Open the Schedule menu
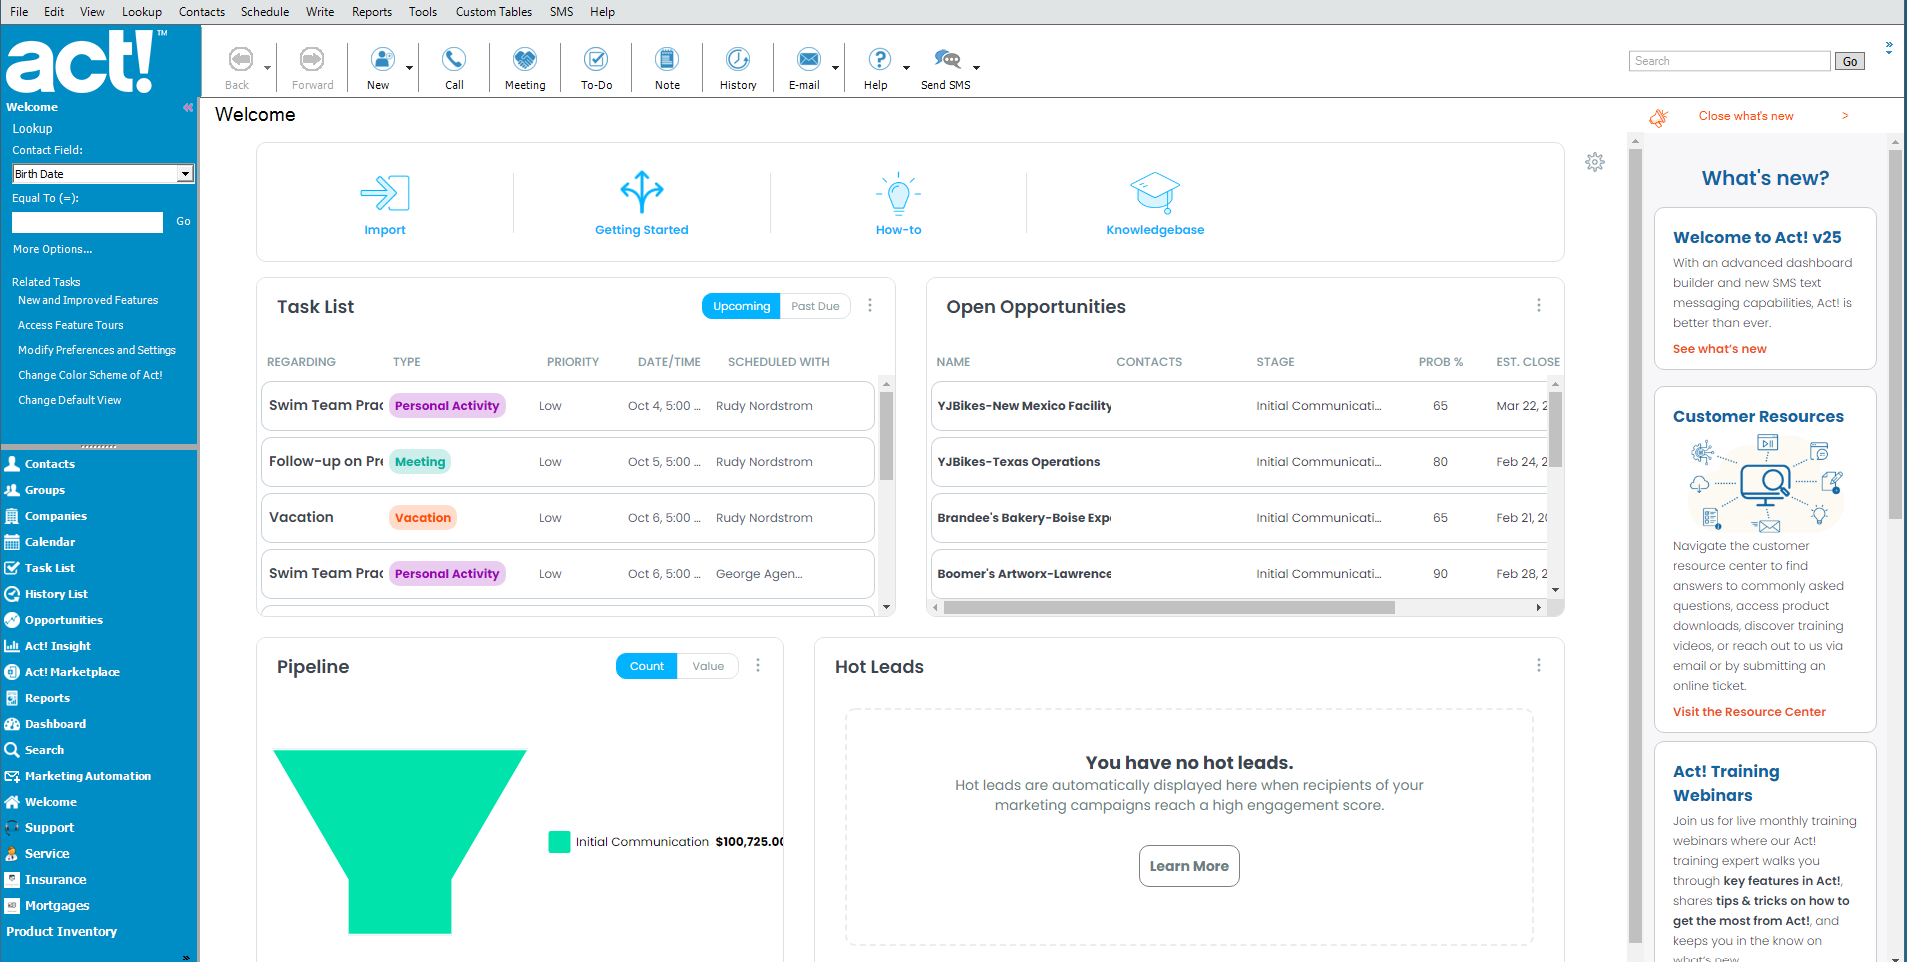Screen dimensions: 1907x962 [265, 12]
